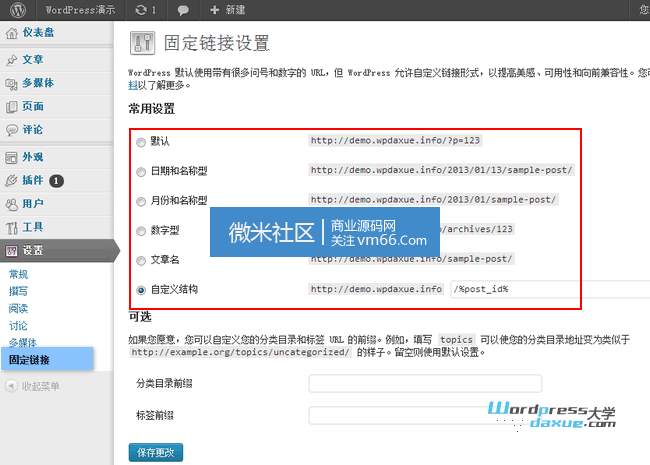Go to 常规 settings submenu

click(18, 274)
